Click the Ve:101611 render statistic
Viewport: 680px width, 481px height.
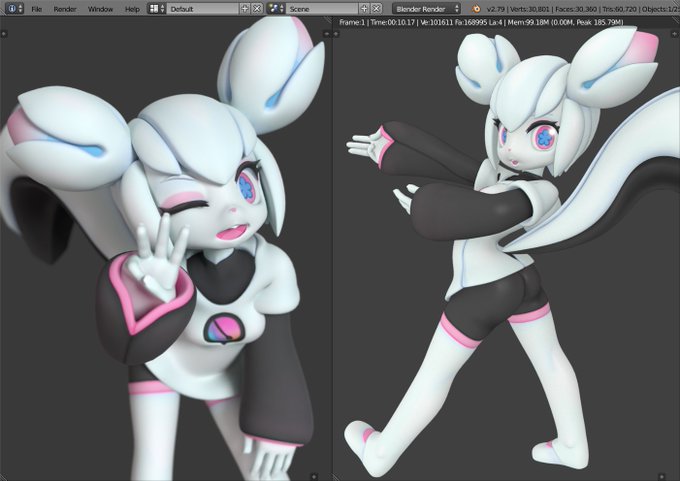click(x=436, y=22)
